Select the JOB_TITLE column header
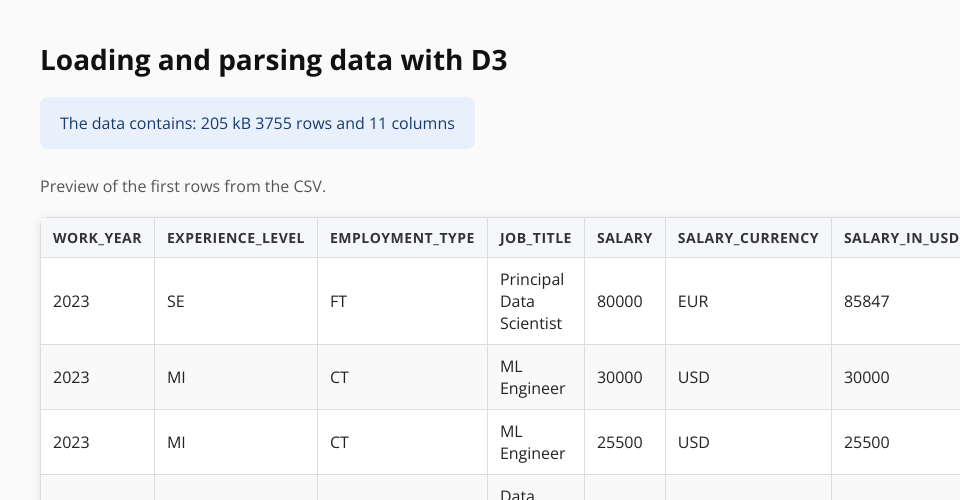The width and height of the screenshot is (960, 500). 535,238
